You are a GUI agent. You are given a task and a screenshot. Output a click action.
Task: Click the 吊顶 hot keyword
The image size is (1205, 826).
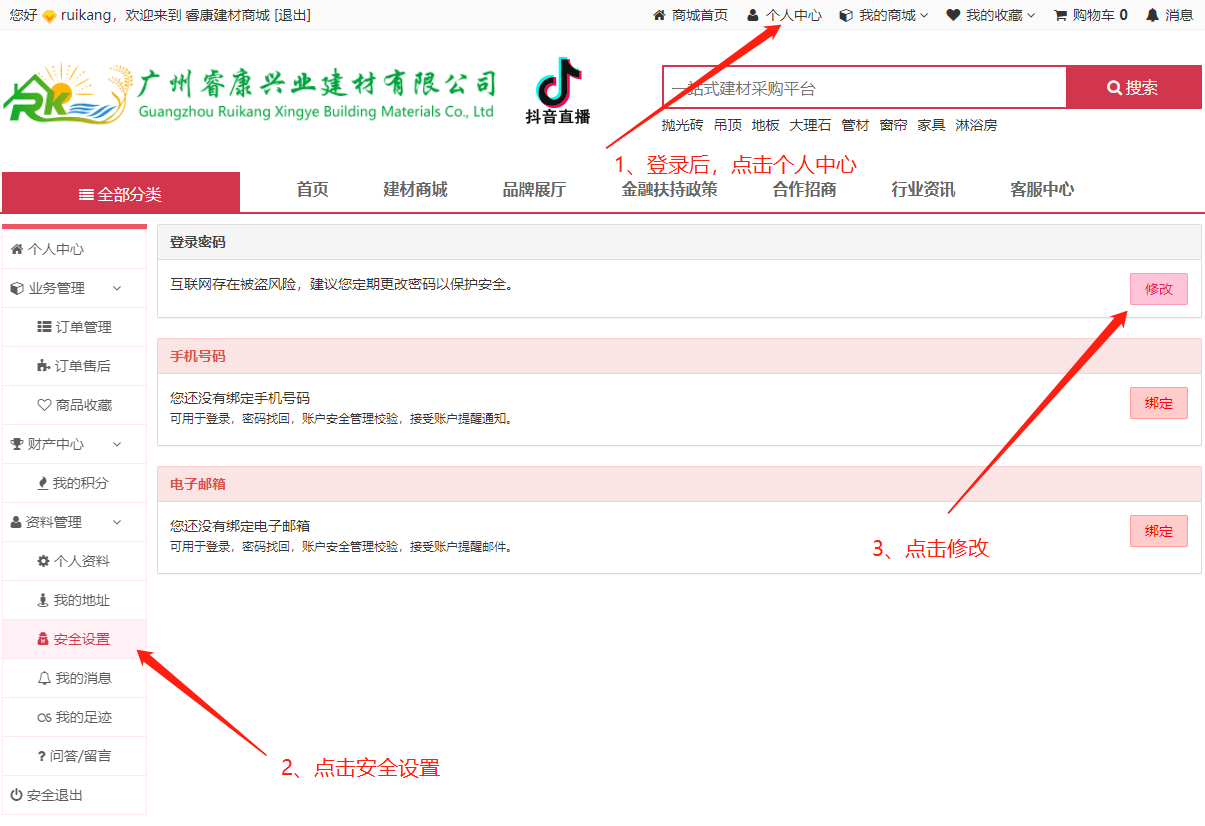point(728,125)
